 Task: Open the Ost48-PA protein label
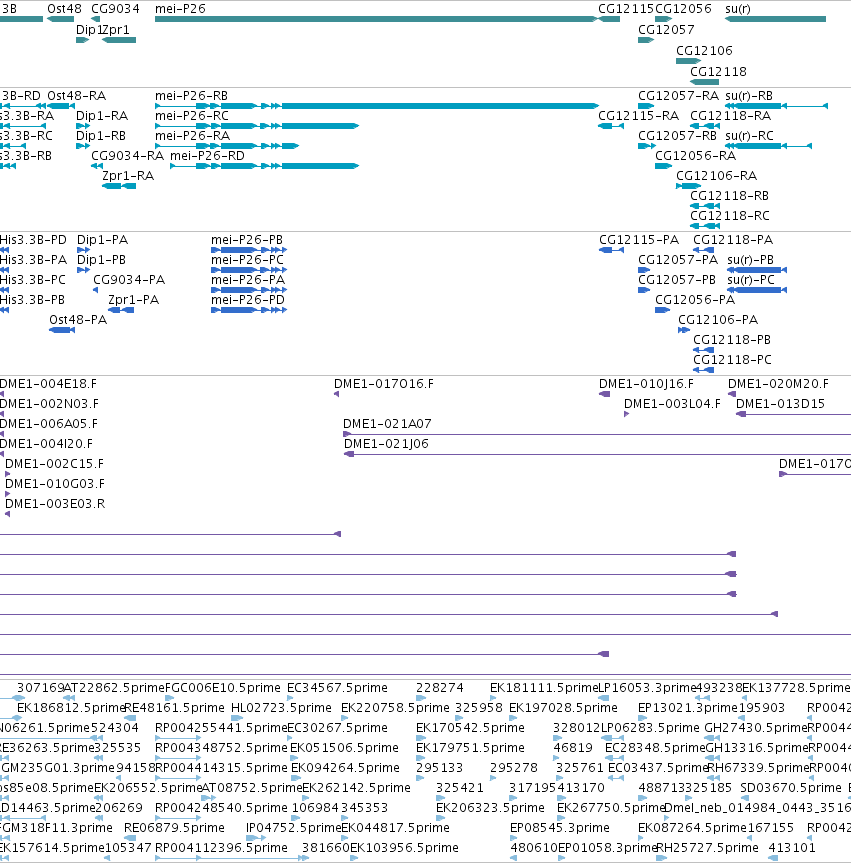pos(78,320)
